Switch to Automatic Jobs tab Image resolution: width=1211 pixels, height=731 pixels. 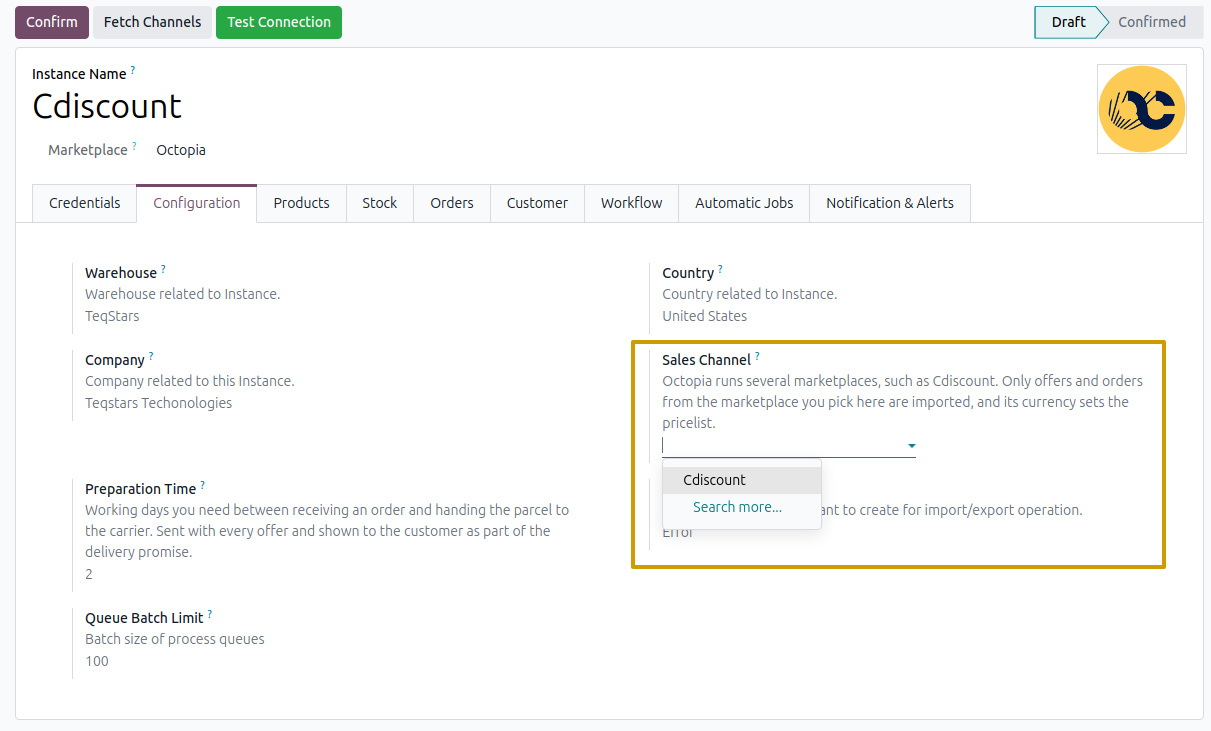pos(744,203)
